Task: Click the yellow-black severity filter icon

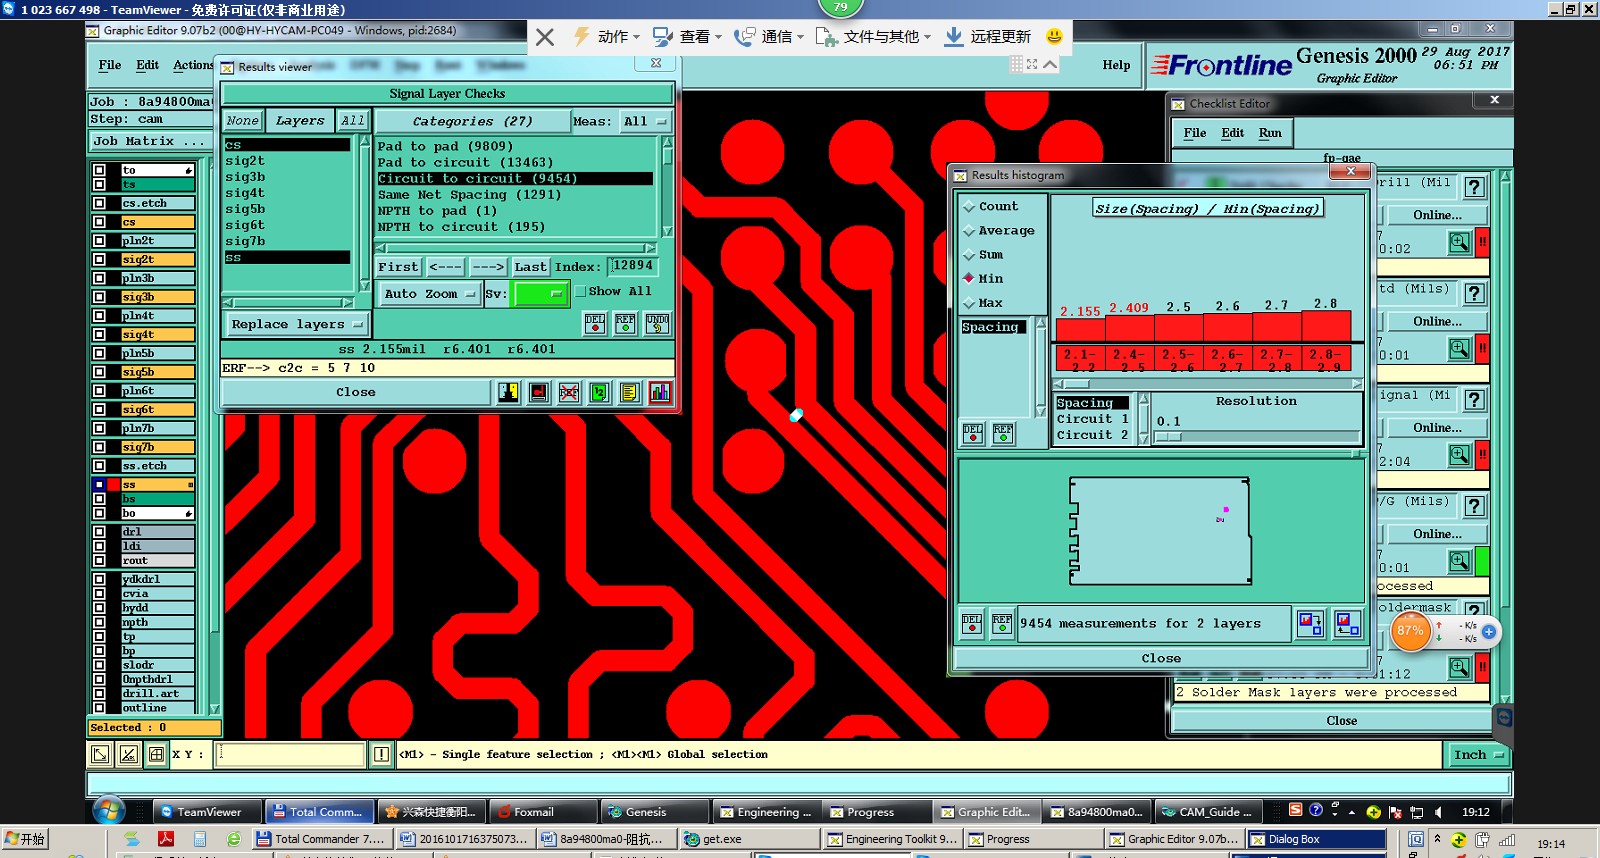Action: 509,392
